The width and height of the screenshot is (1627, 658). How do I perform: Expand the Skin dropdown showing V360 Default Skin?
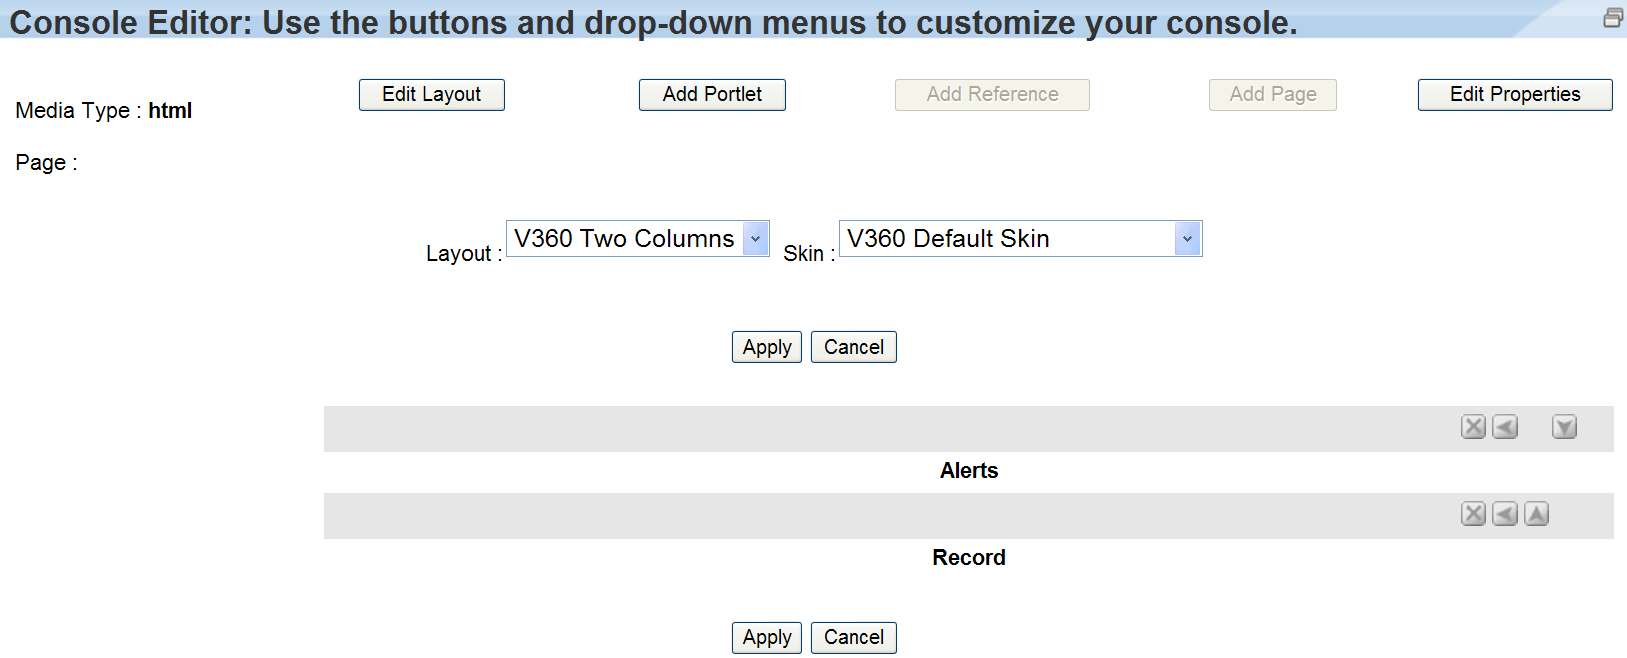(1187, 239)
